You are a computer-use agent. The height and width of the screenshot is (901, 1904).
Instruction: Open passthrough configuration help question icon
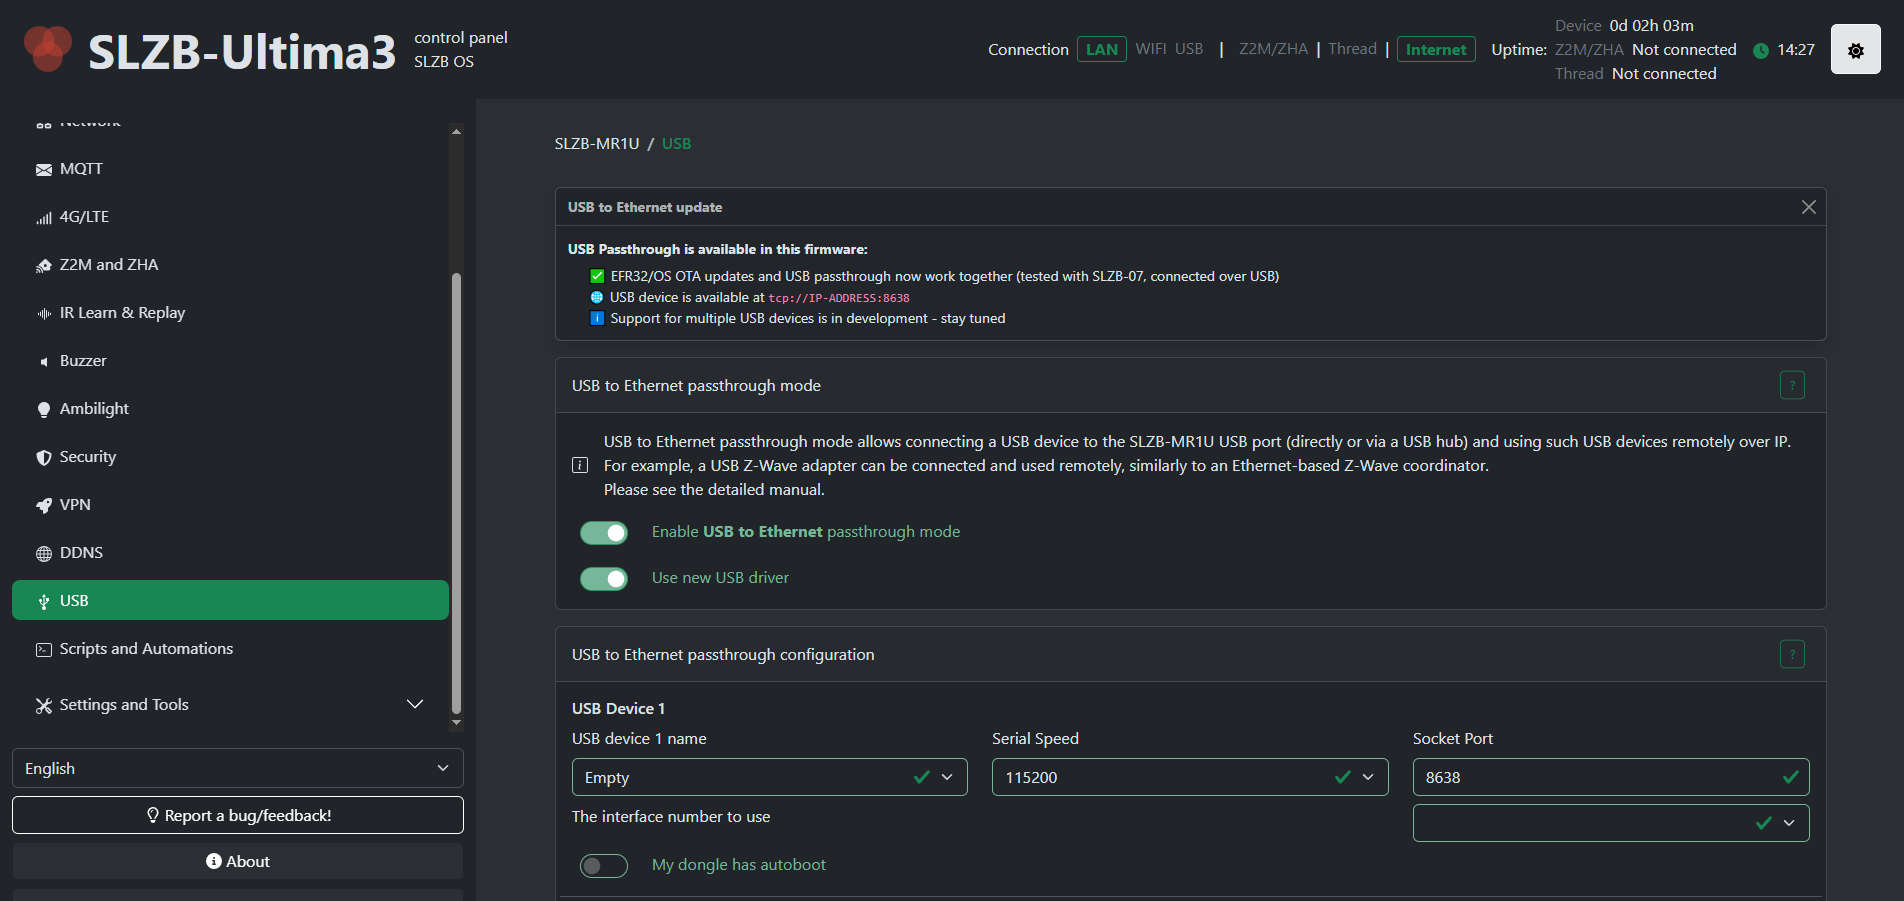click(1792, 654)
